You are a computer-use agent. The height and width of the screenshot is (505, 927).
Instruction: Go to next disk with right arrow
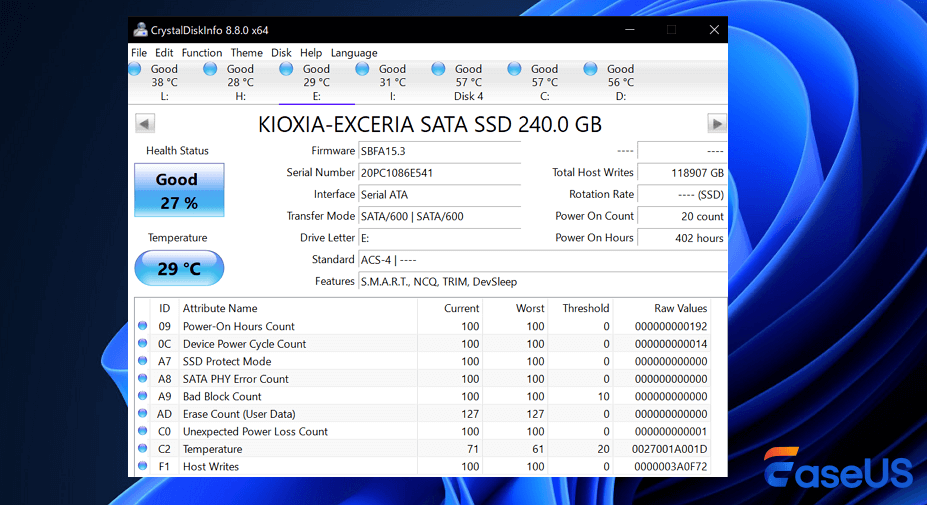(x=716, y=123)
